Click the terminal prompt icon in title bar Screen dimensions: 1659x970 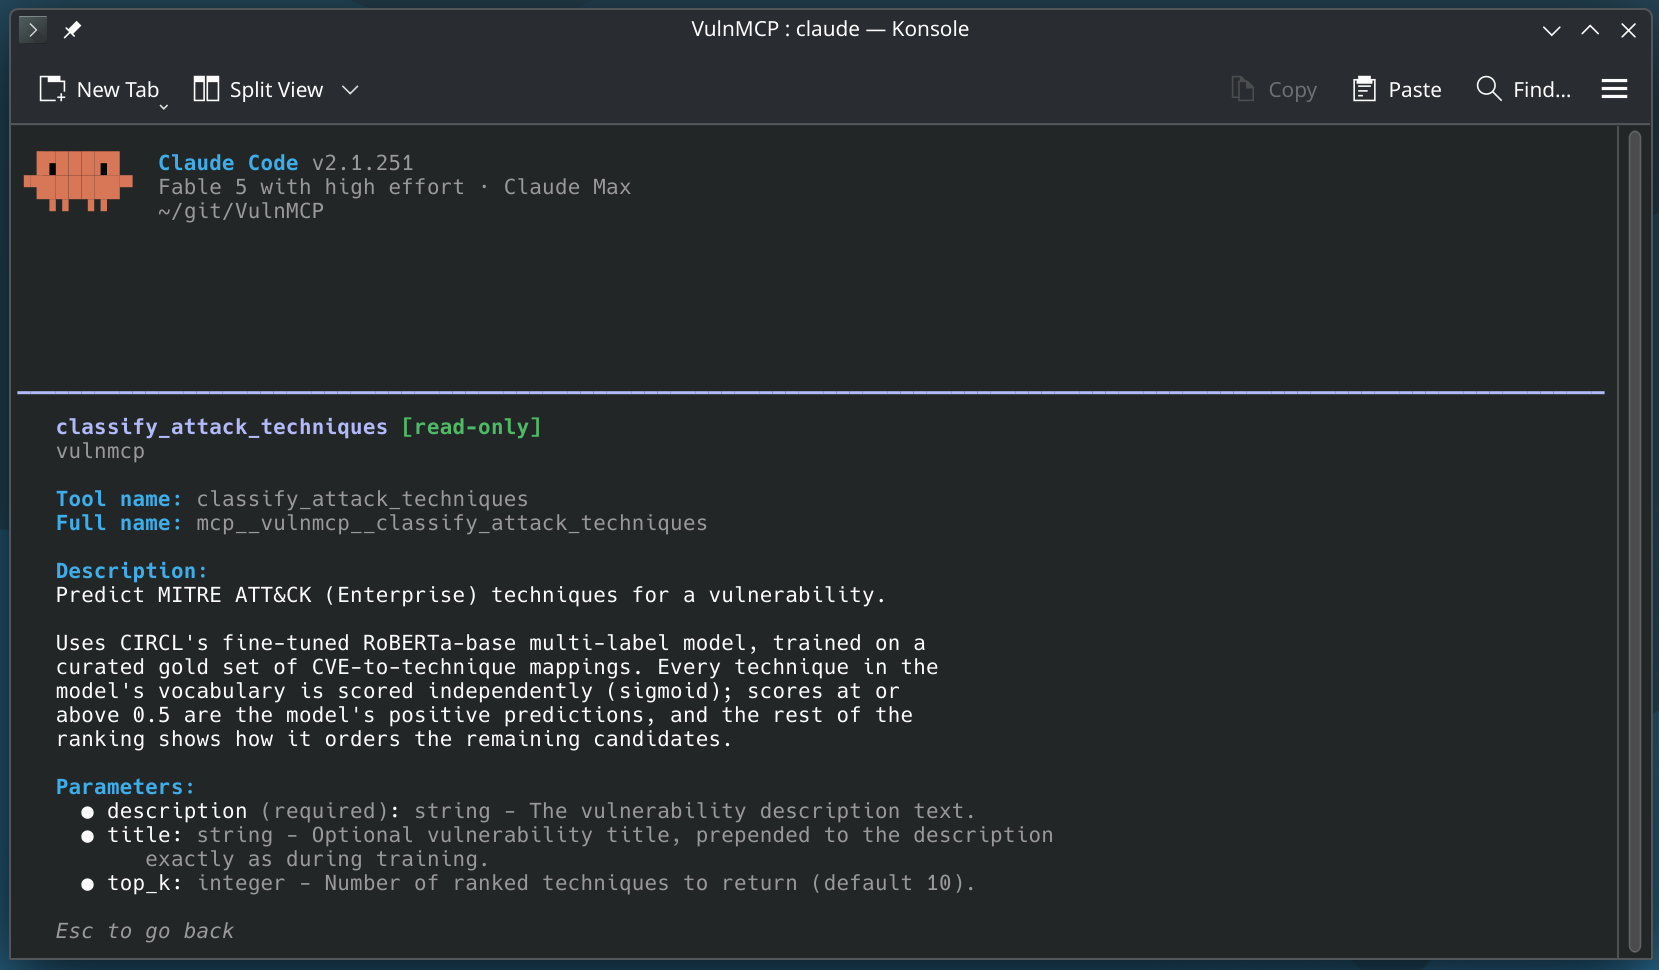33,29
